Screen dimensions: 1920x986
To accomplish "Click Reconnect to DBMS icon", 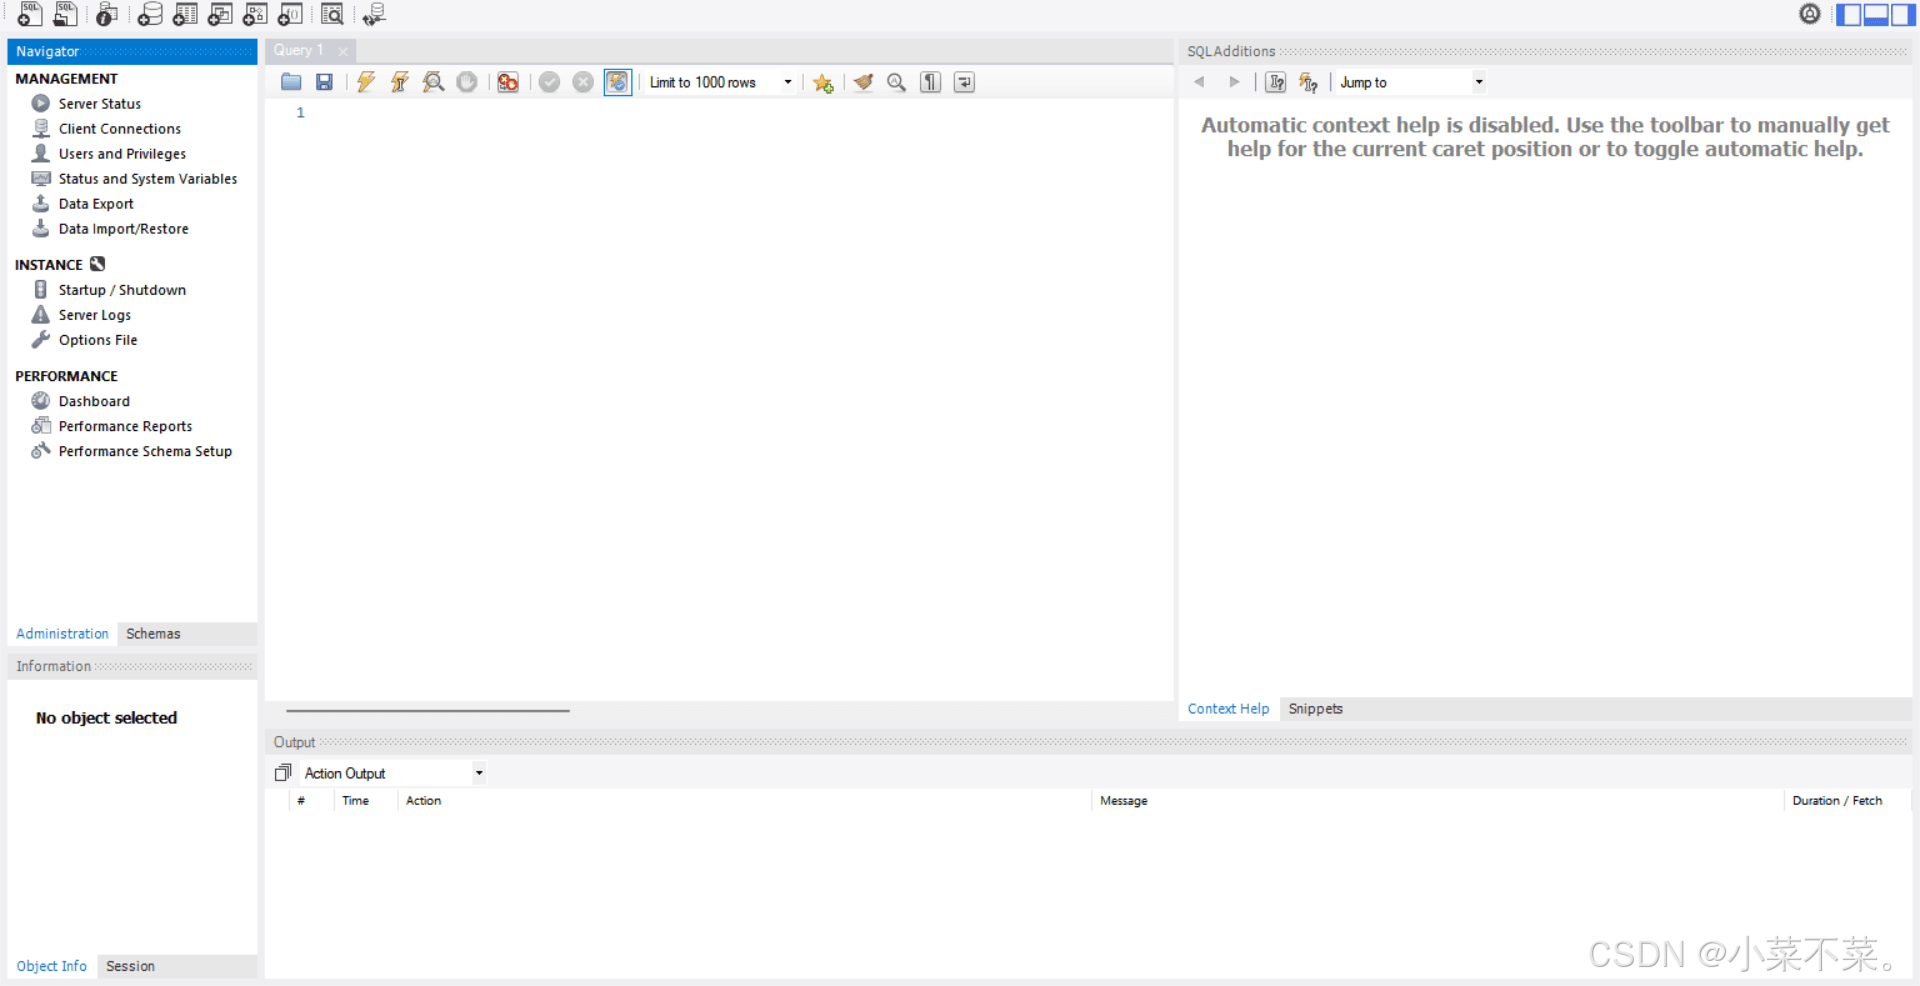I will (x=374, y=14).
